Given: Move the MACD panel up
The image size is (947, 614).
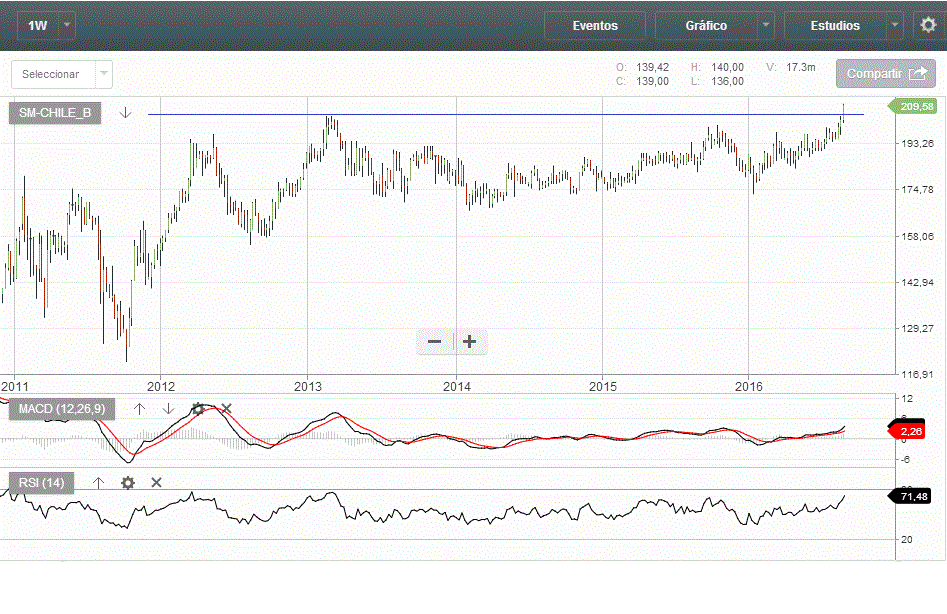Looking at the screenshot, I should (x=140, y=409).
